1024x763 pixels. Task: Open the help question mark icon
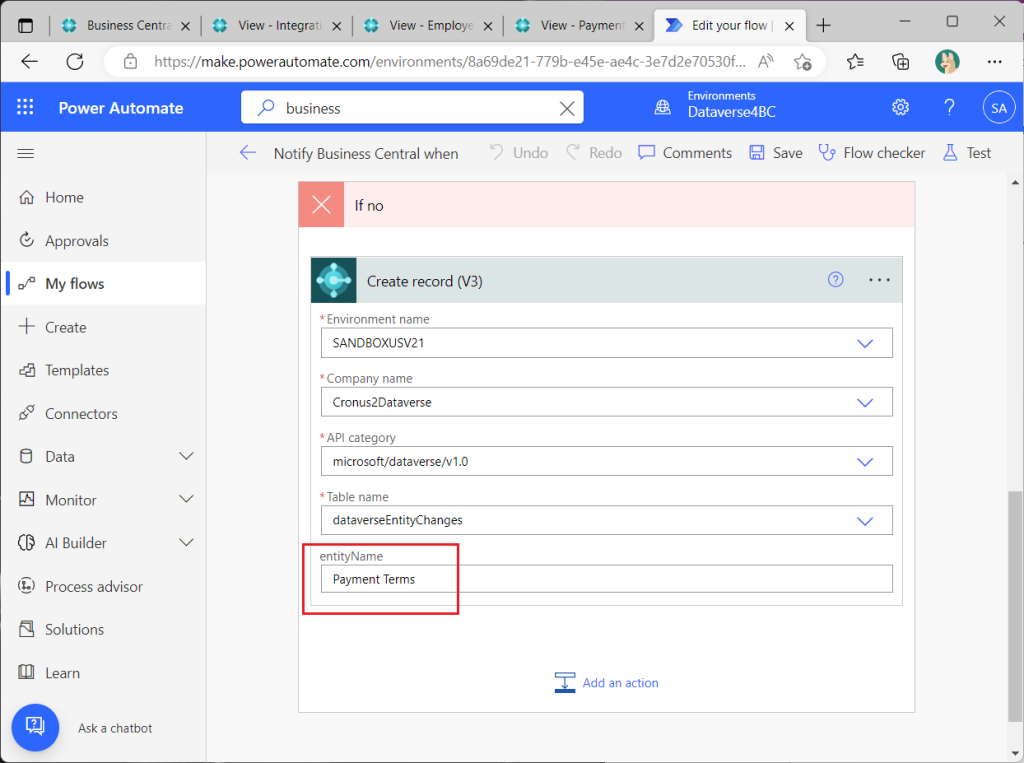(950, 107)
